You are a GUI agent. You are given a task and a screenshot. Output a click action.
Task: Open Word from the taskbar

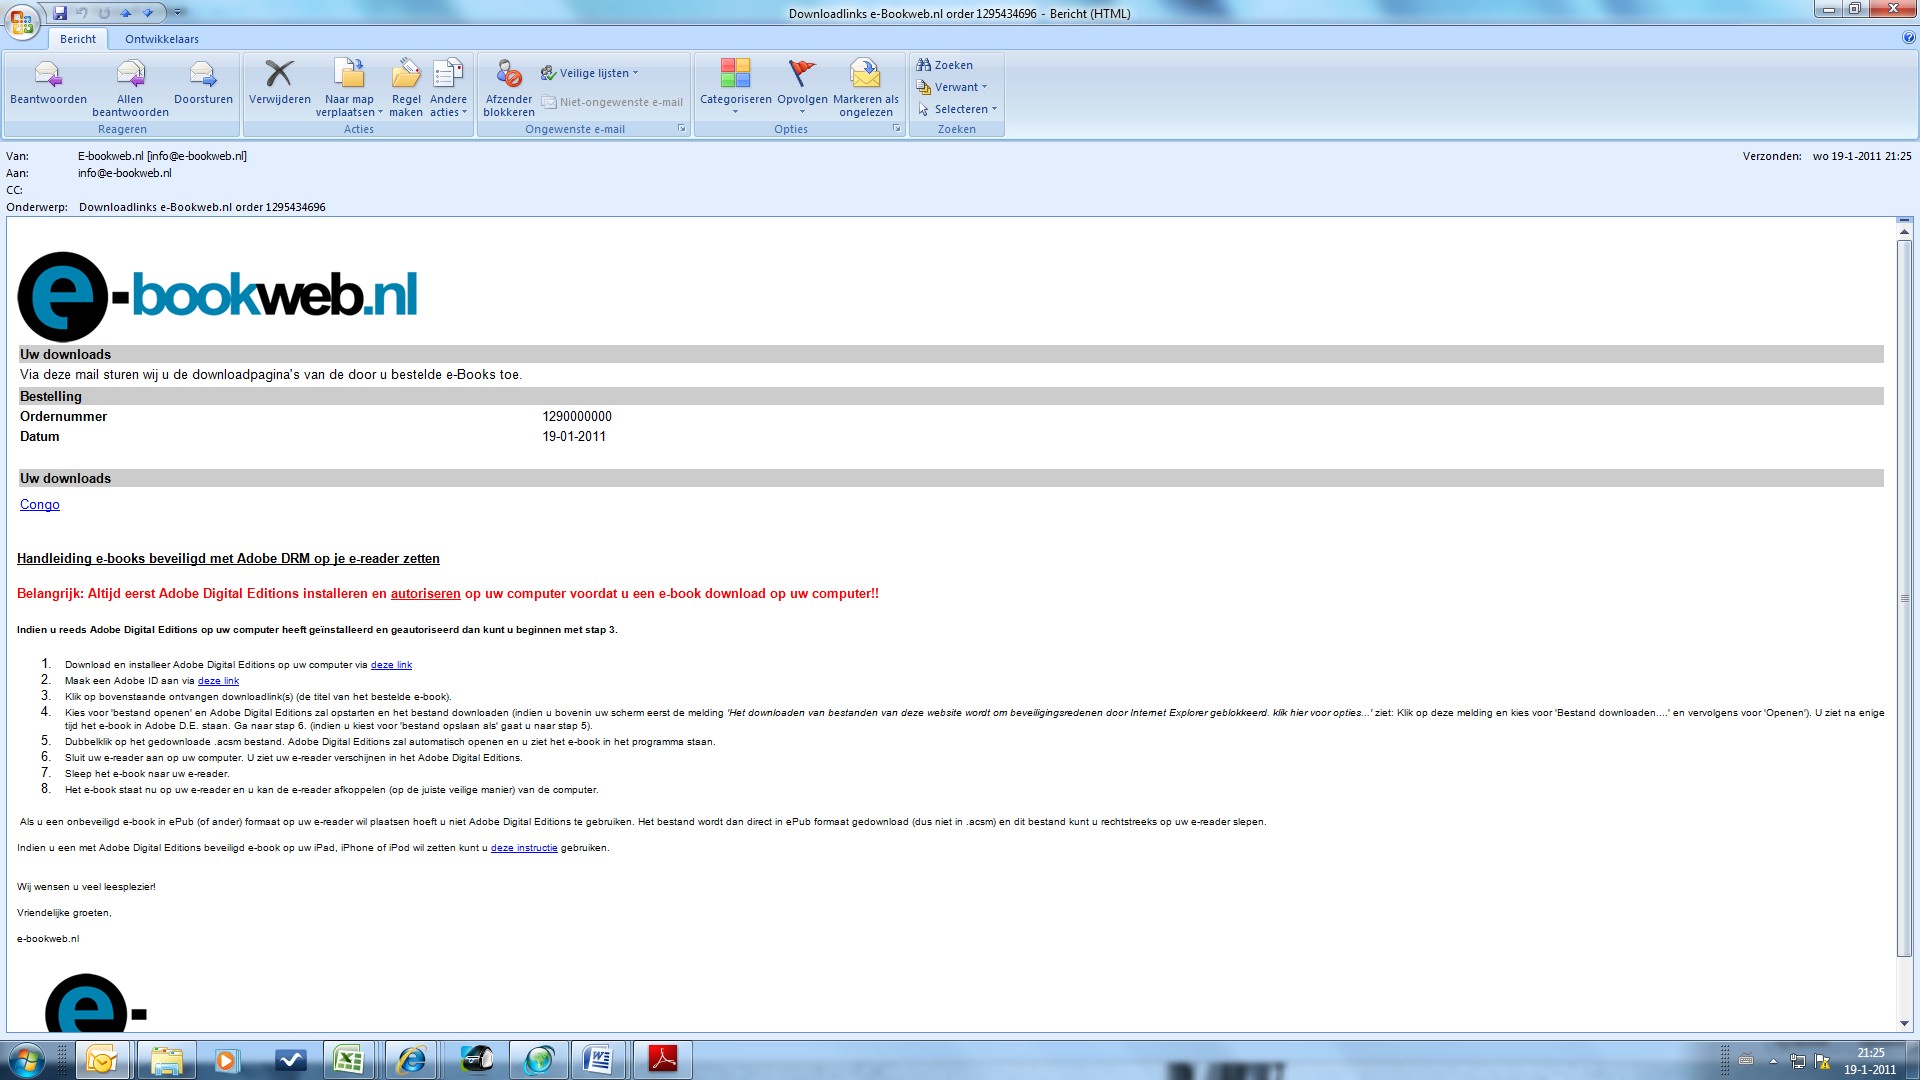coord(598,1060)
